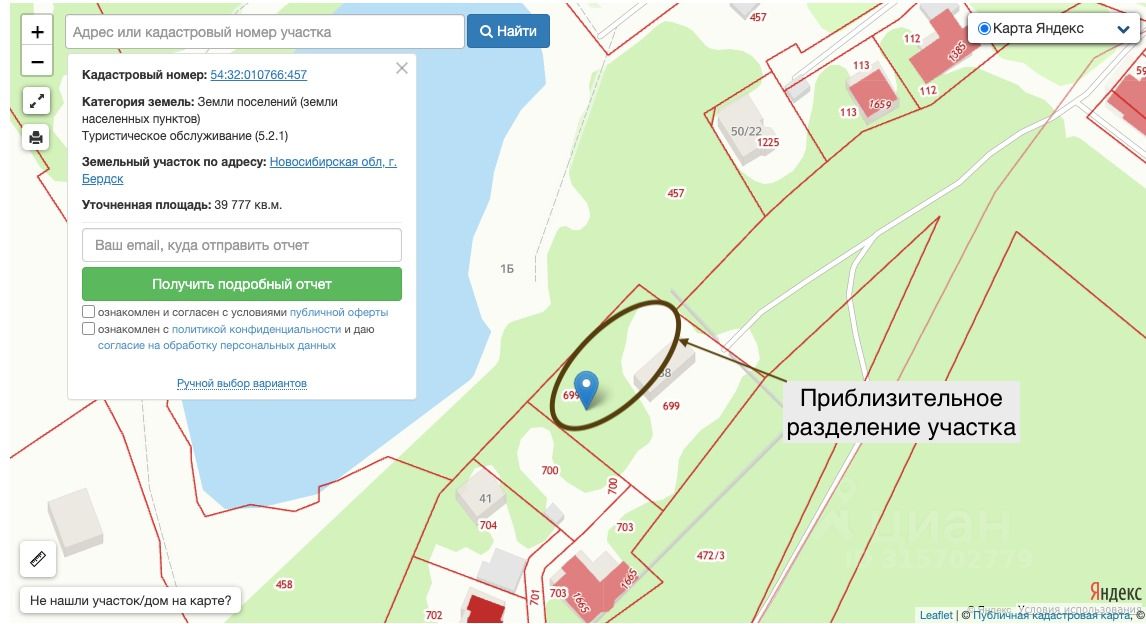Open cadastral number 54:32:010766:457 link
The width and height of the screenshot is (1146, 624).
click(259, 75)
